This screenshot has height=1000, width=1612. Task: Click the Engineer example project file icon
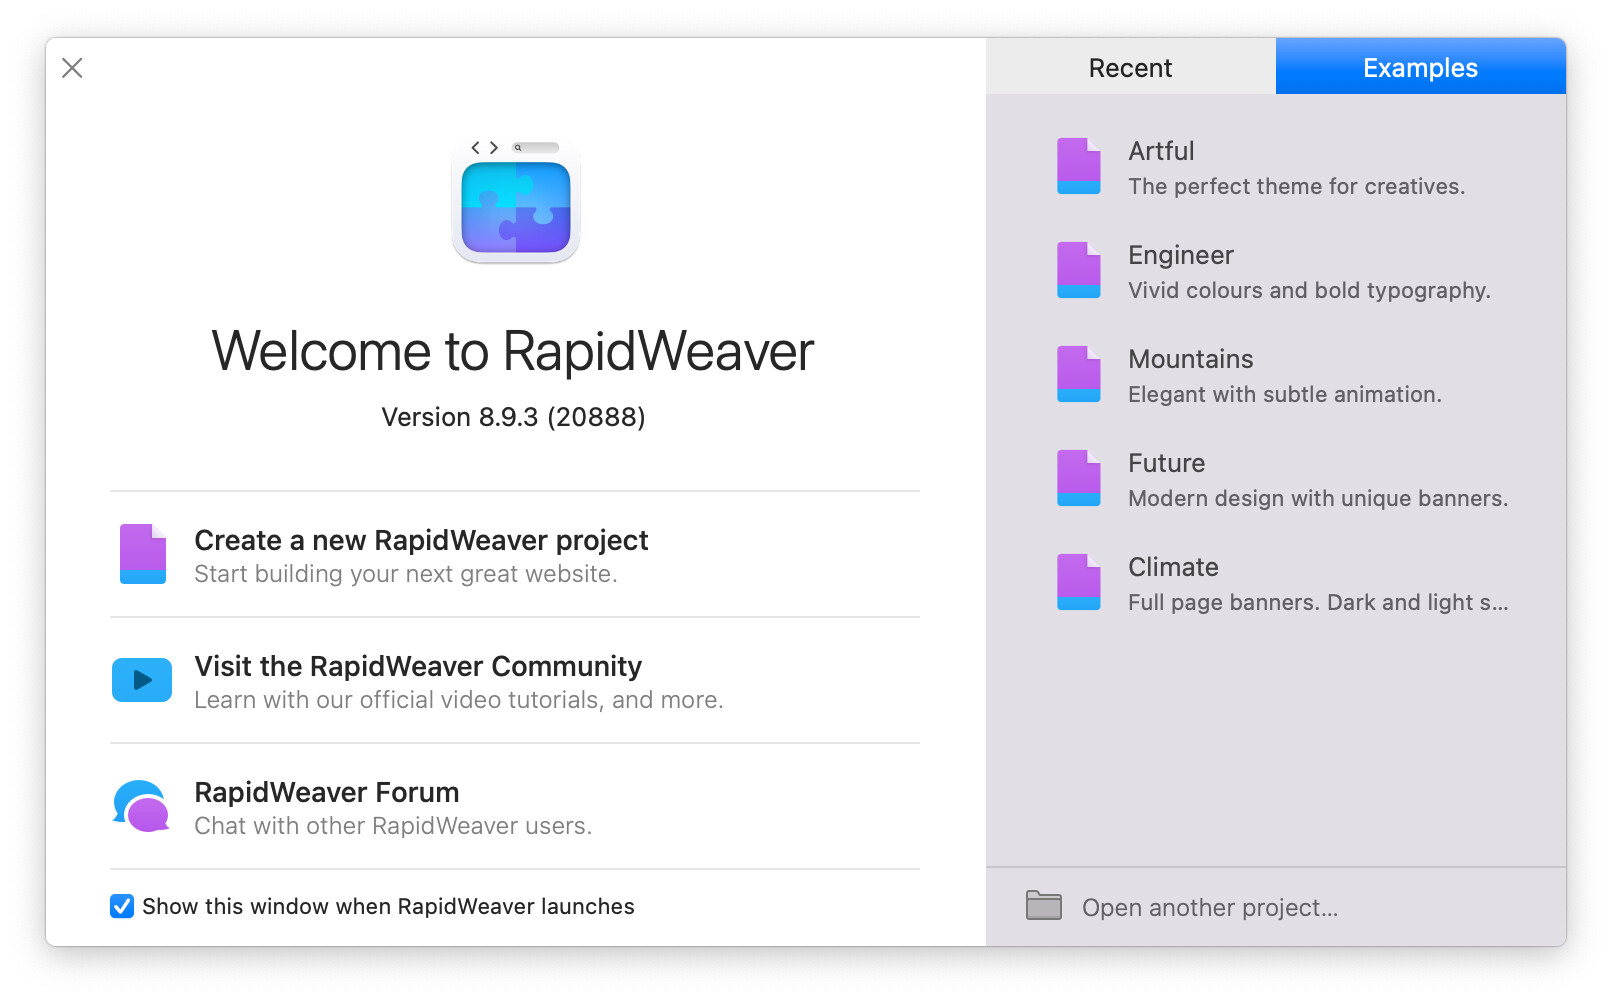(x=1079, y=270)
